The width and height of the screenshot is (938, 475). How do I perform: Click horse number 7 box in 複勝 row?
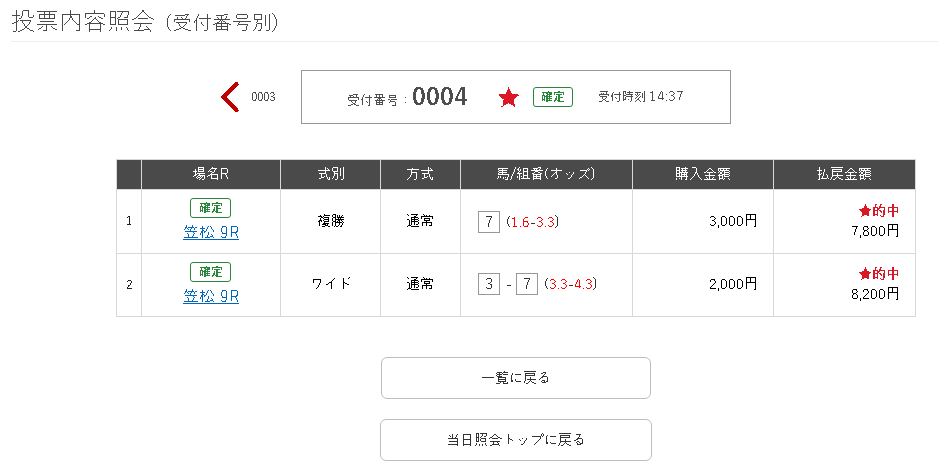489,222
